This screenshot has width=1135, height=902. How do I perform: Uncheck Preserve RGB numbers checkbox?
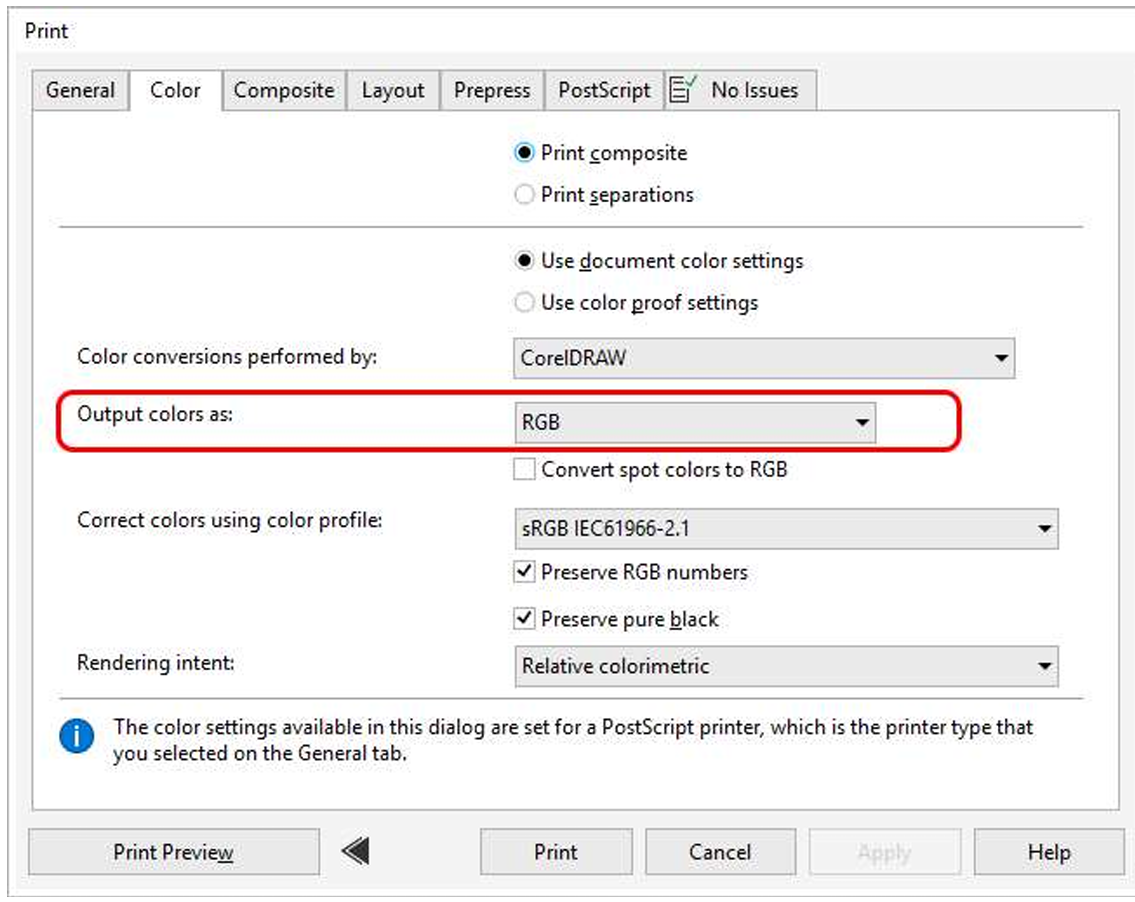click(x=524, y=573)
